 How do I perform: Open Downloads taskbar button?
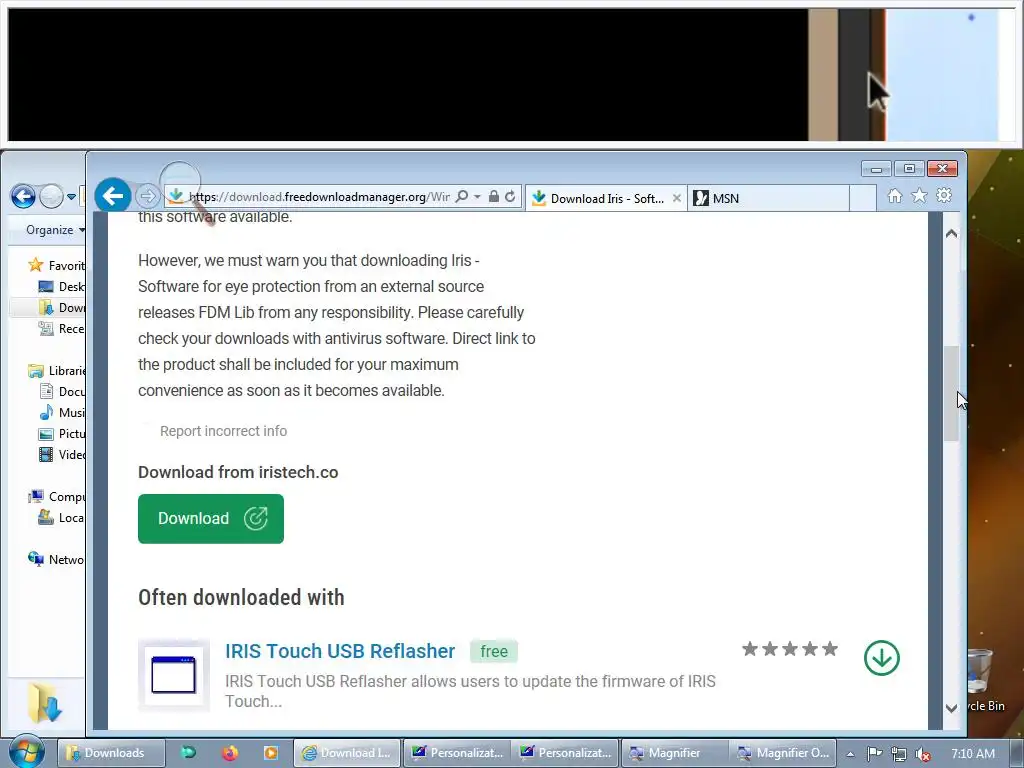[110, 753]
